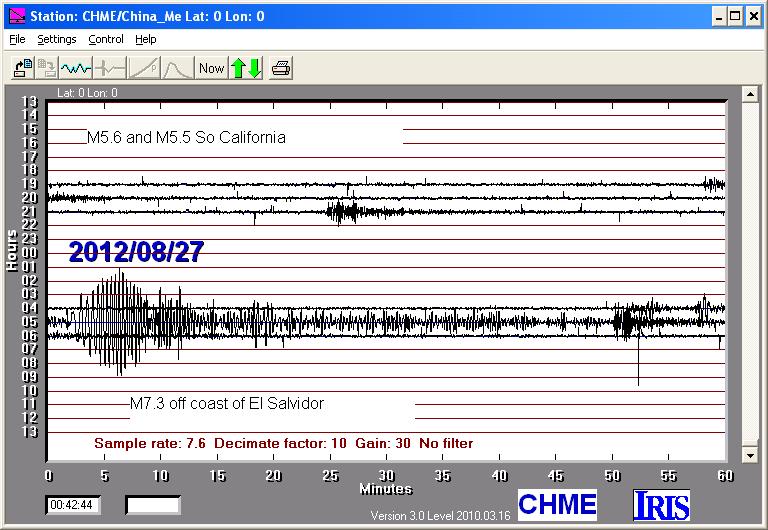
Task: Print the seismogram with printer icon
Action: click(x=282, y=68)
